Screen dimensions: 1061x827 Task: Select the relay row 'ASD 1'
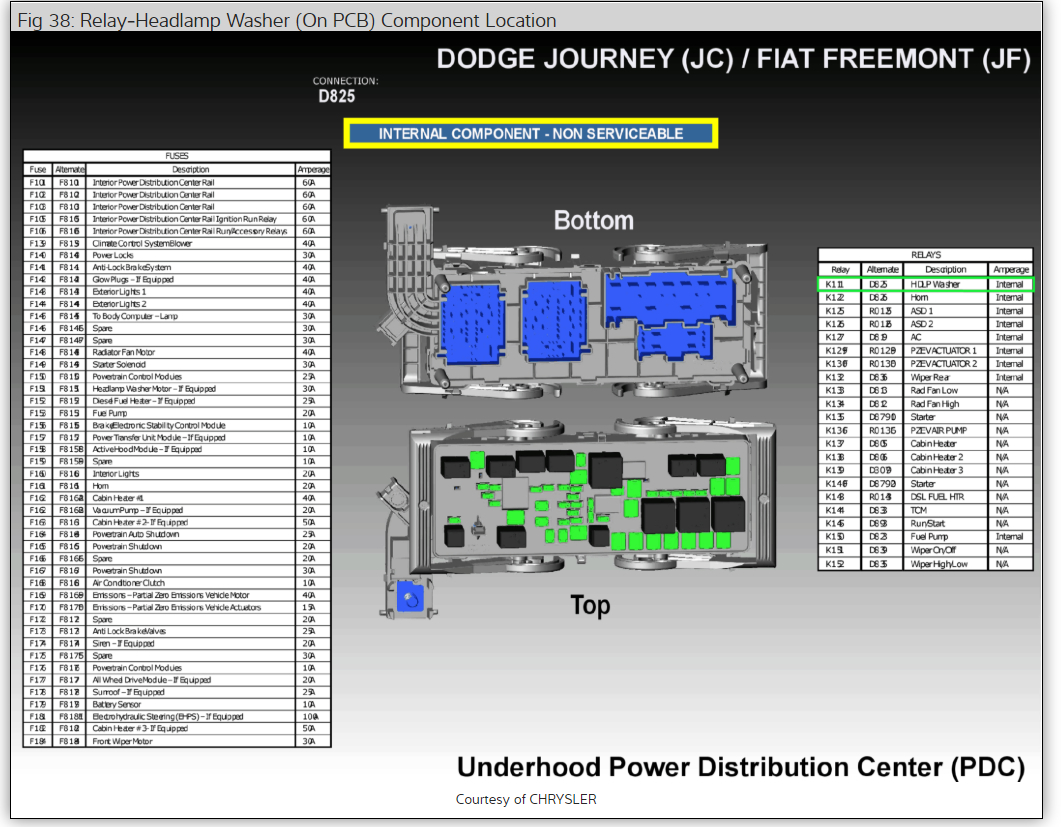pos(926,311)
